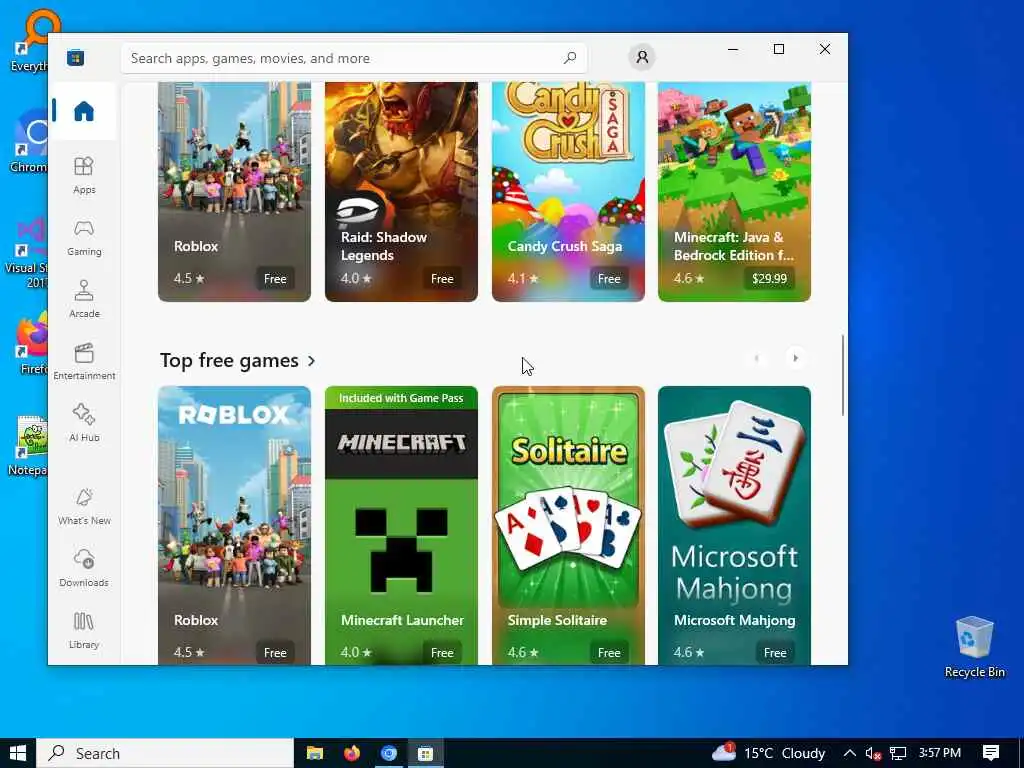
Task: Go to the Gaming section
Action: (x=84, y=237)
